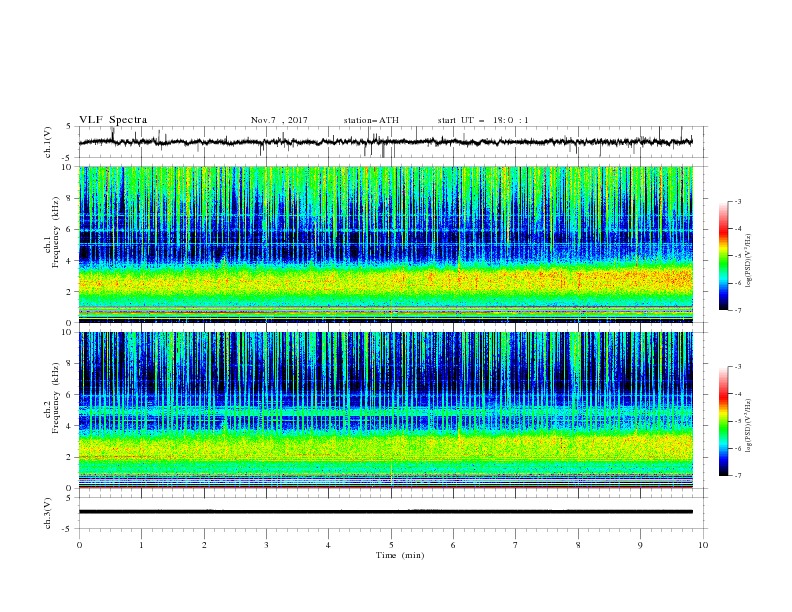Select the "Time (min)" axis label

click(x=400, y=555)
